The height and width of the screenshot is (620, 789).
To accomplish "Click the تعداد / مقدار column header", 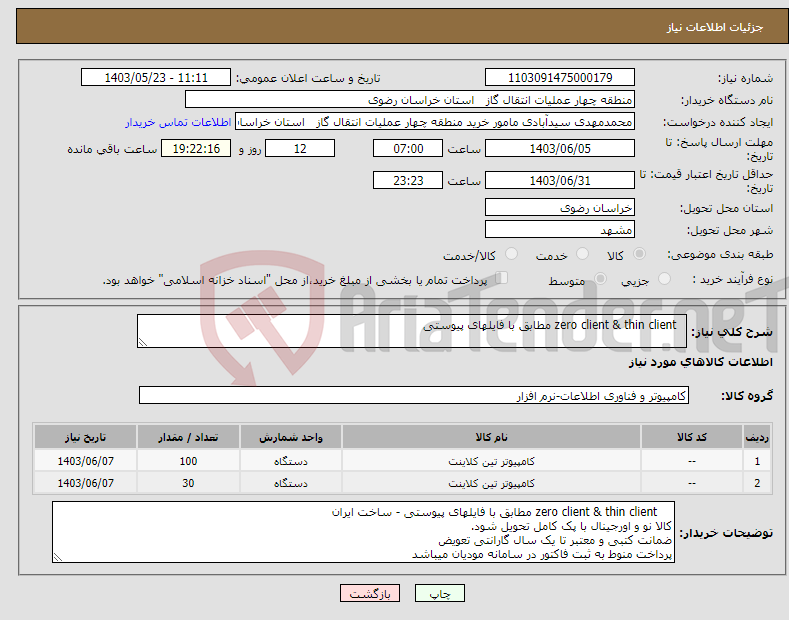I will click(188, 437).
